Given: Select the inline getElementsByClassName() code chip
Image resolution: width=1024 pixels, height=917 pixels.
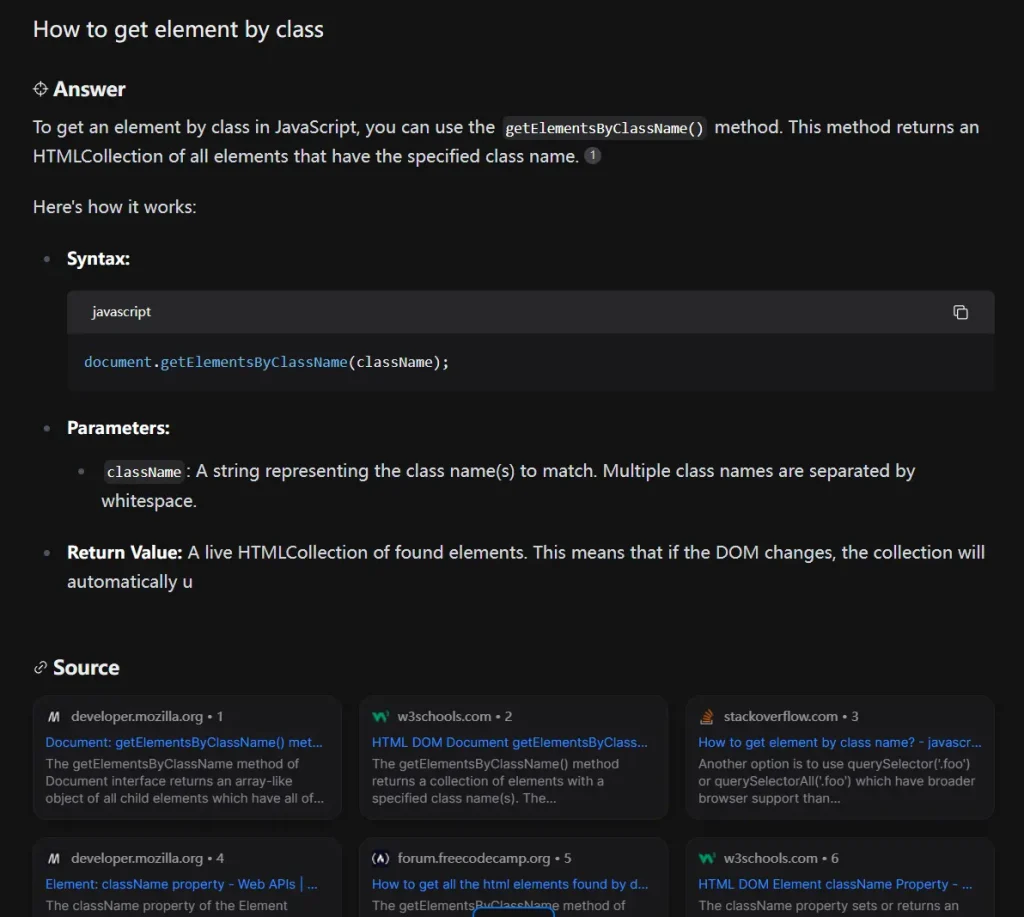Looking at the screenshot, I should point(604,127).
